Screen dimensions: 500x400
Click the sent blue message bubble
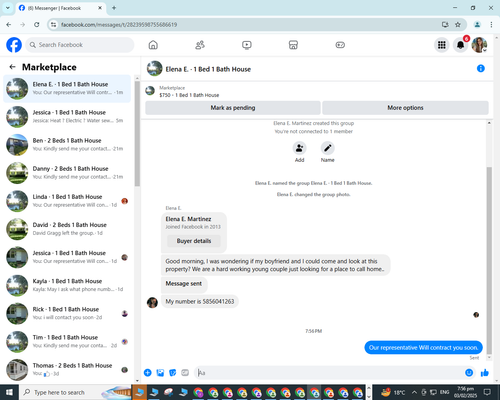[423, 347]
